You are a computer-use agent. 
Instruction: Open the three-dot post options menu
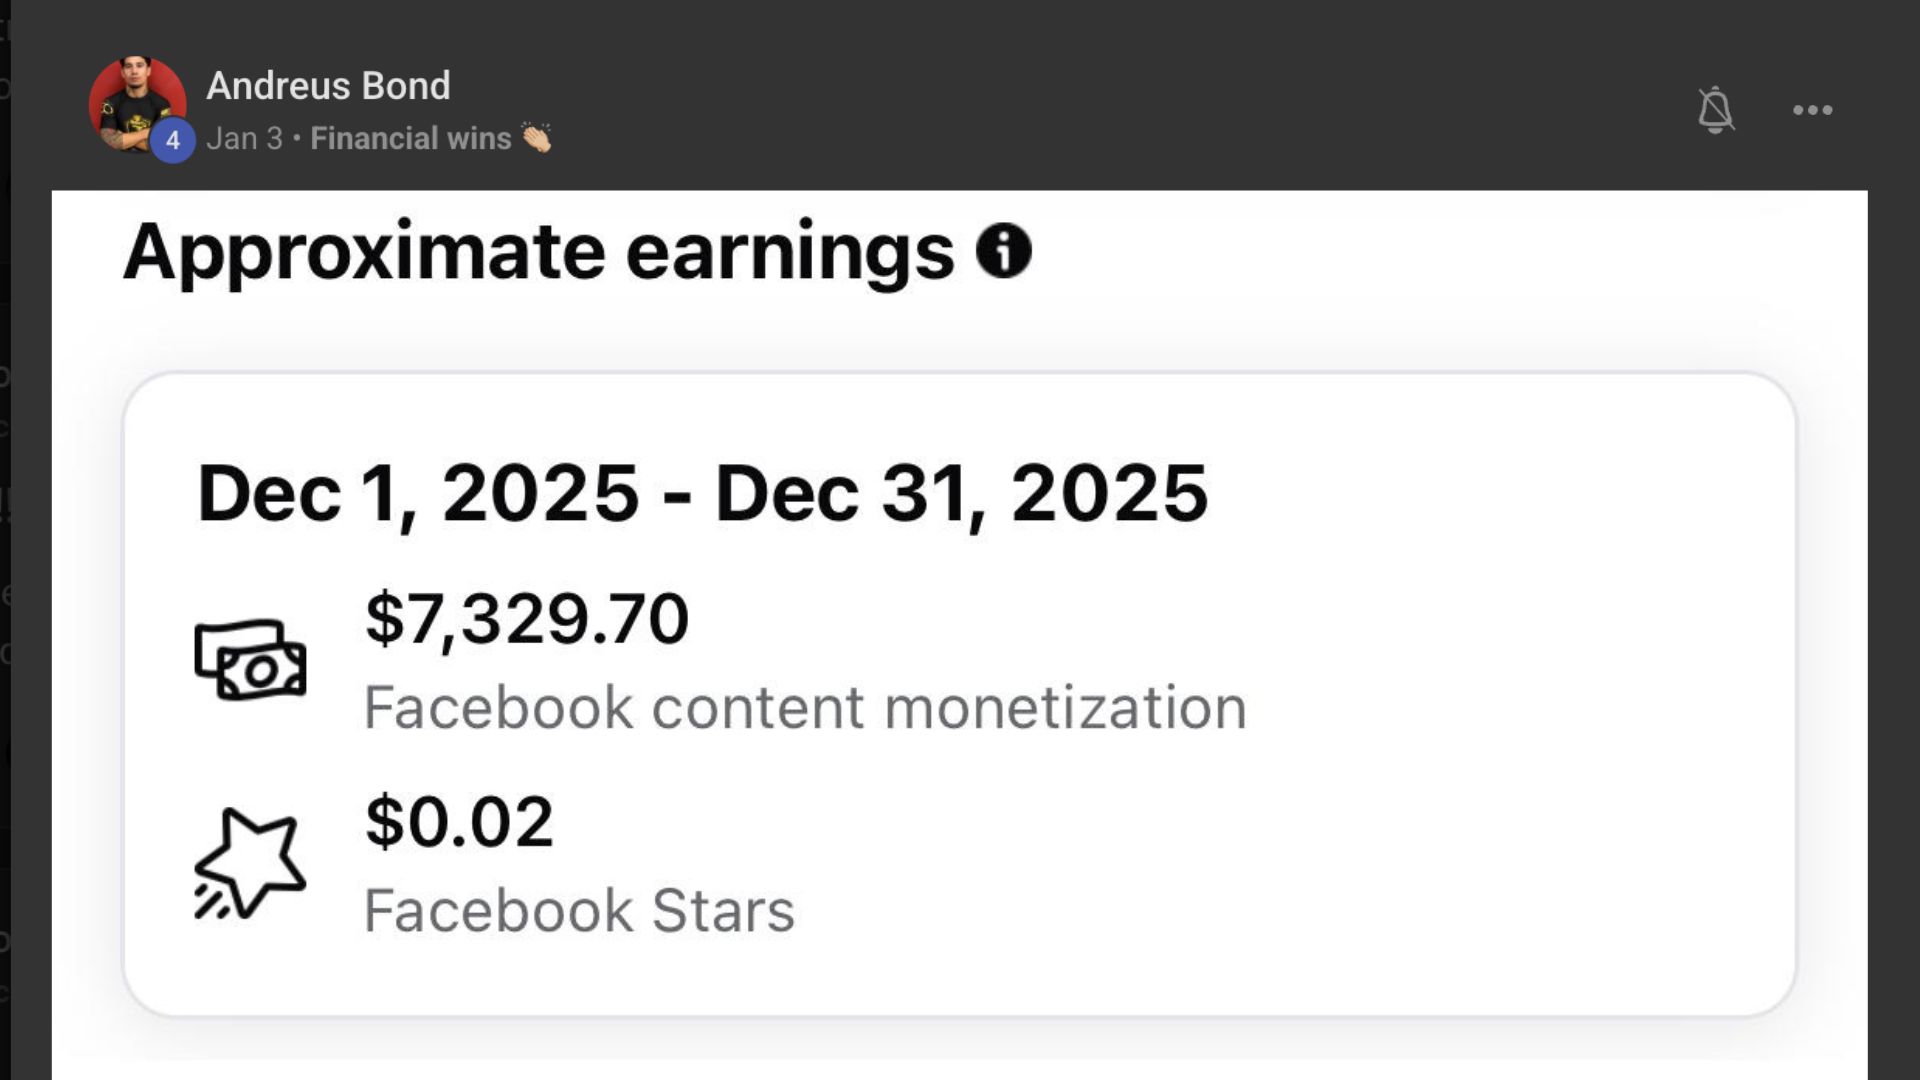[x=1812, y=110]
